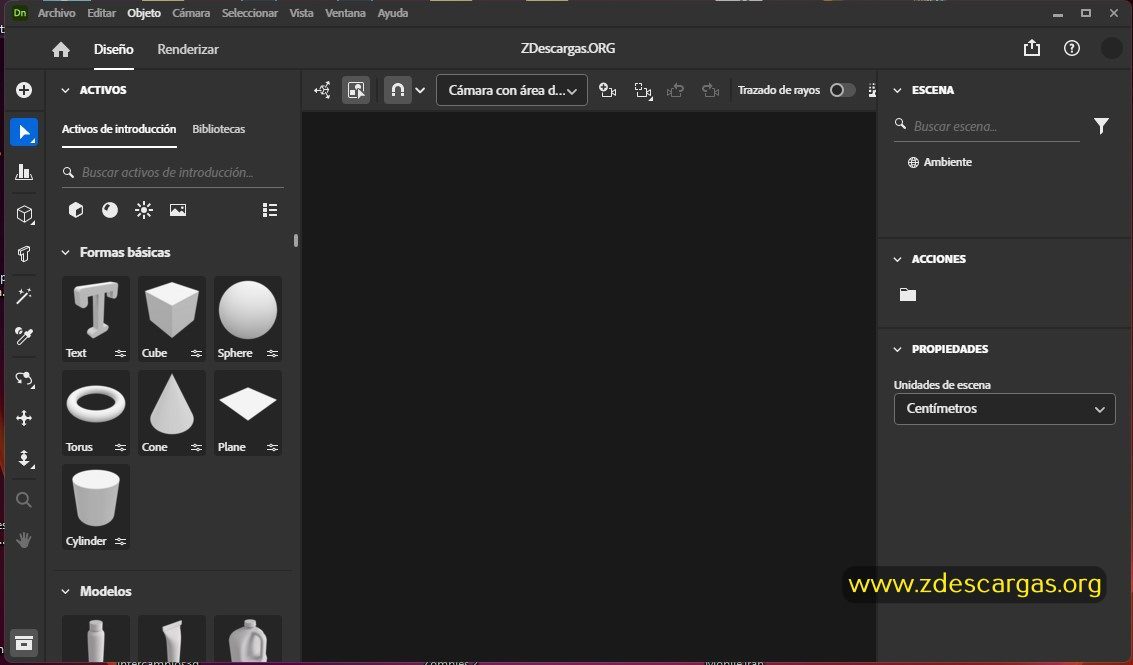
Task: Select Activos de introducción tab
Action: coord(119,129)
